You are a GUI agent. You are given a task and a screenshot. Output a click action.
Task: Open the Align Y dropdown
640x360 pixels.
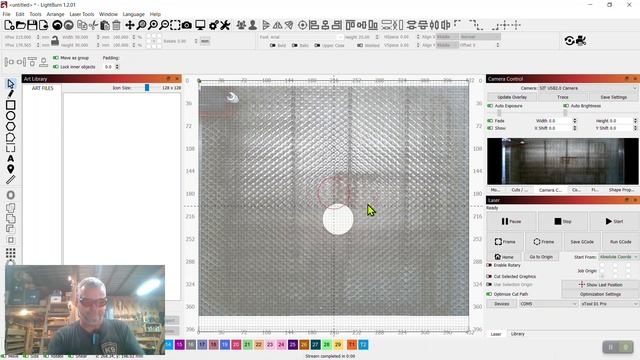[x=447, y=45]
